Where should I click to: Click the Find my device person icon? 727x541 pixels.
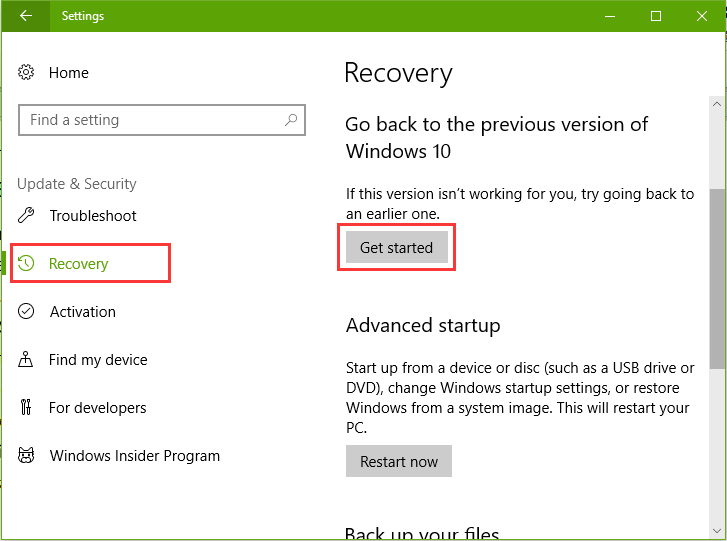point(26,359)
